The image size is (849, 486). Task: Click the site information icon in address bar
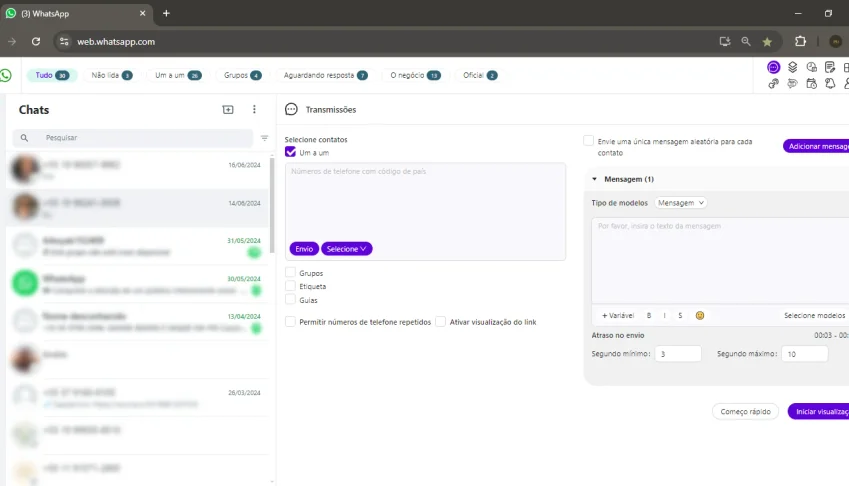(64, 42)
